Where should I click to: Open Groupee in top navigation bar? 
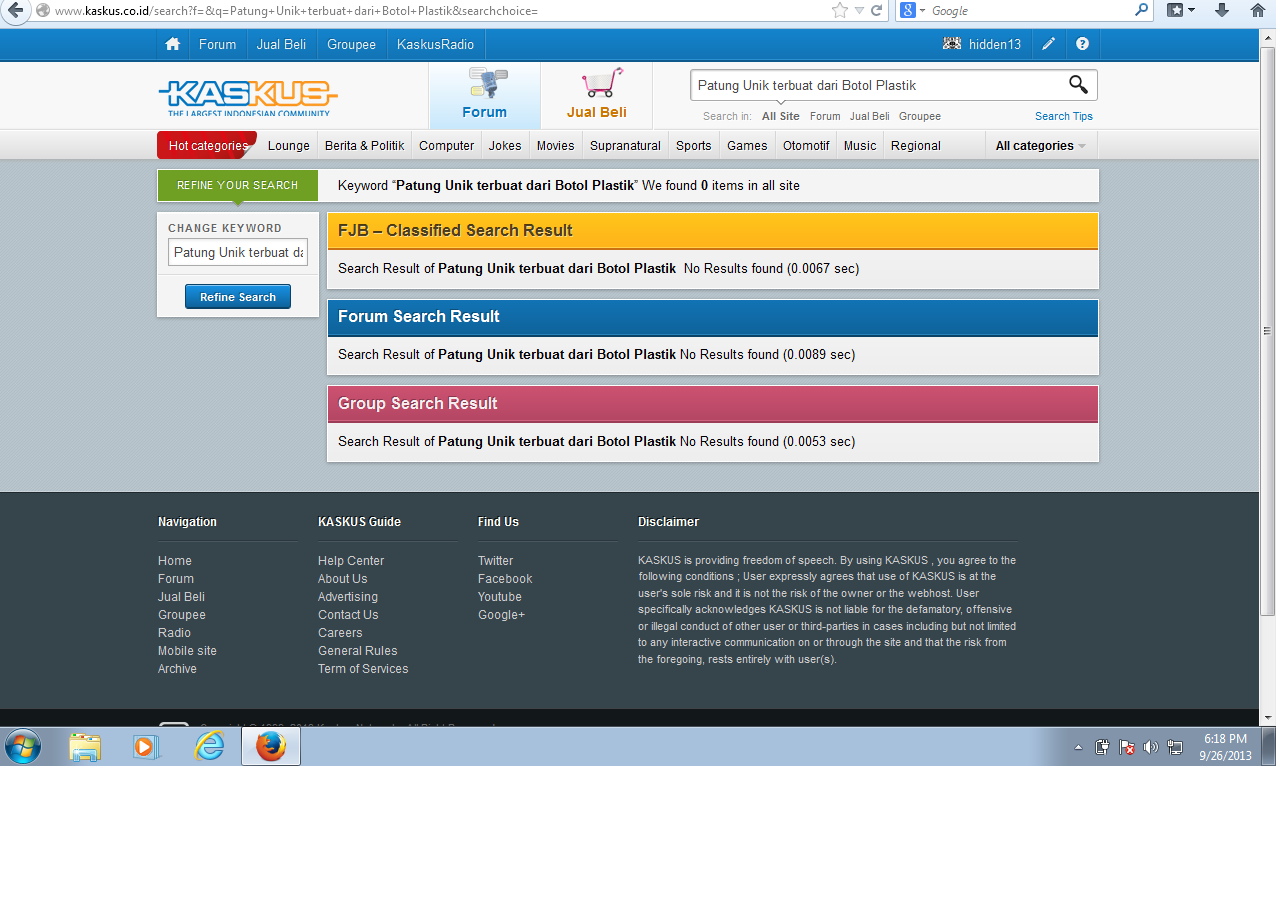352,44
